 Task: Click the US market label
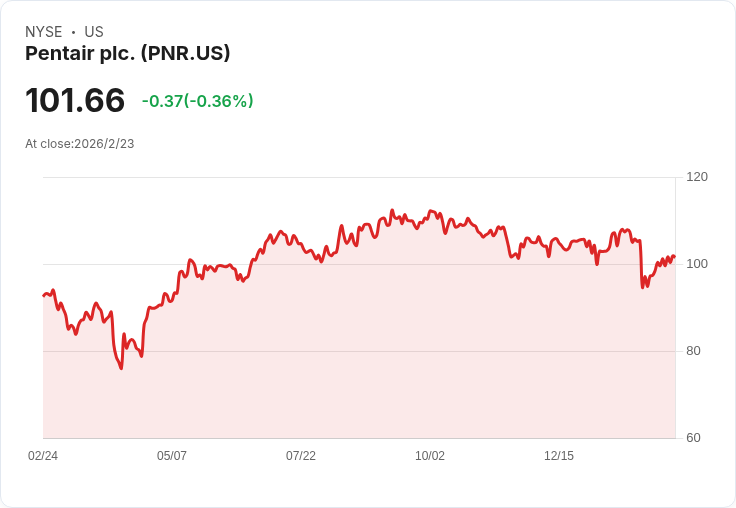click(x=94, y=32)
